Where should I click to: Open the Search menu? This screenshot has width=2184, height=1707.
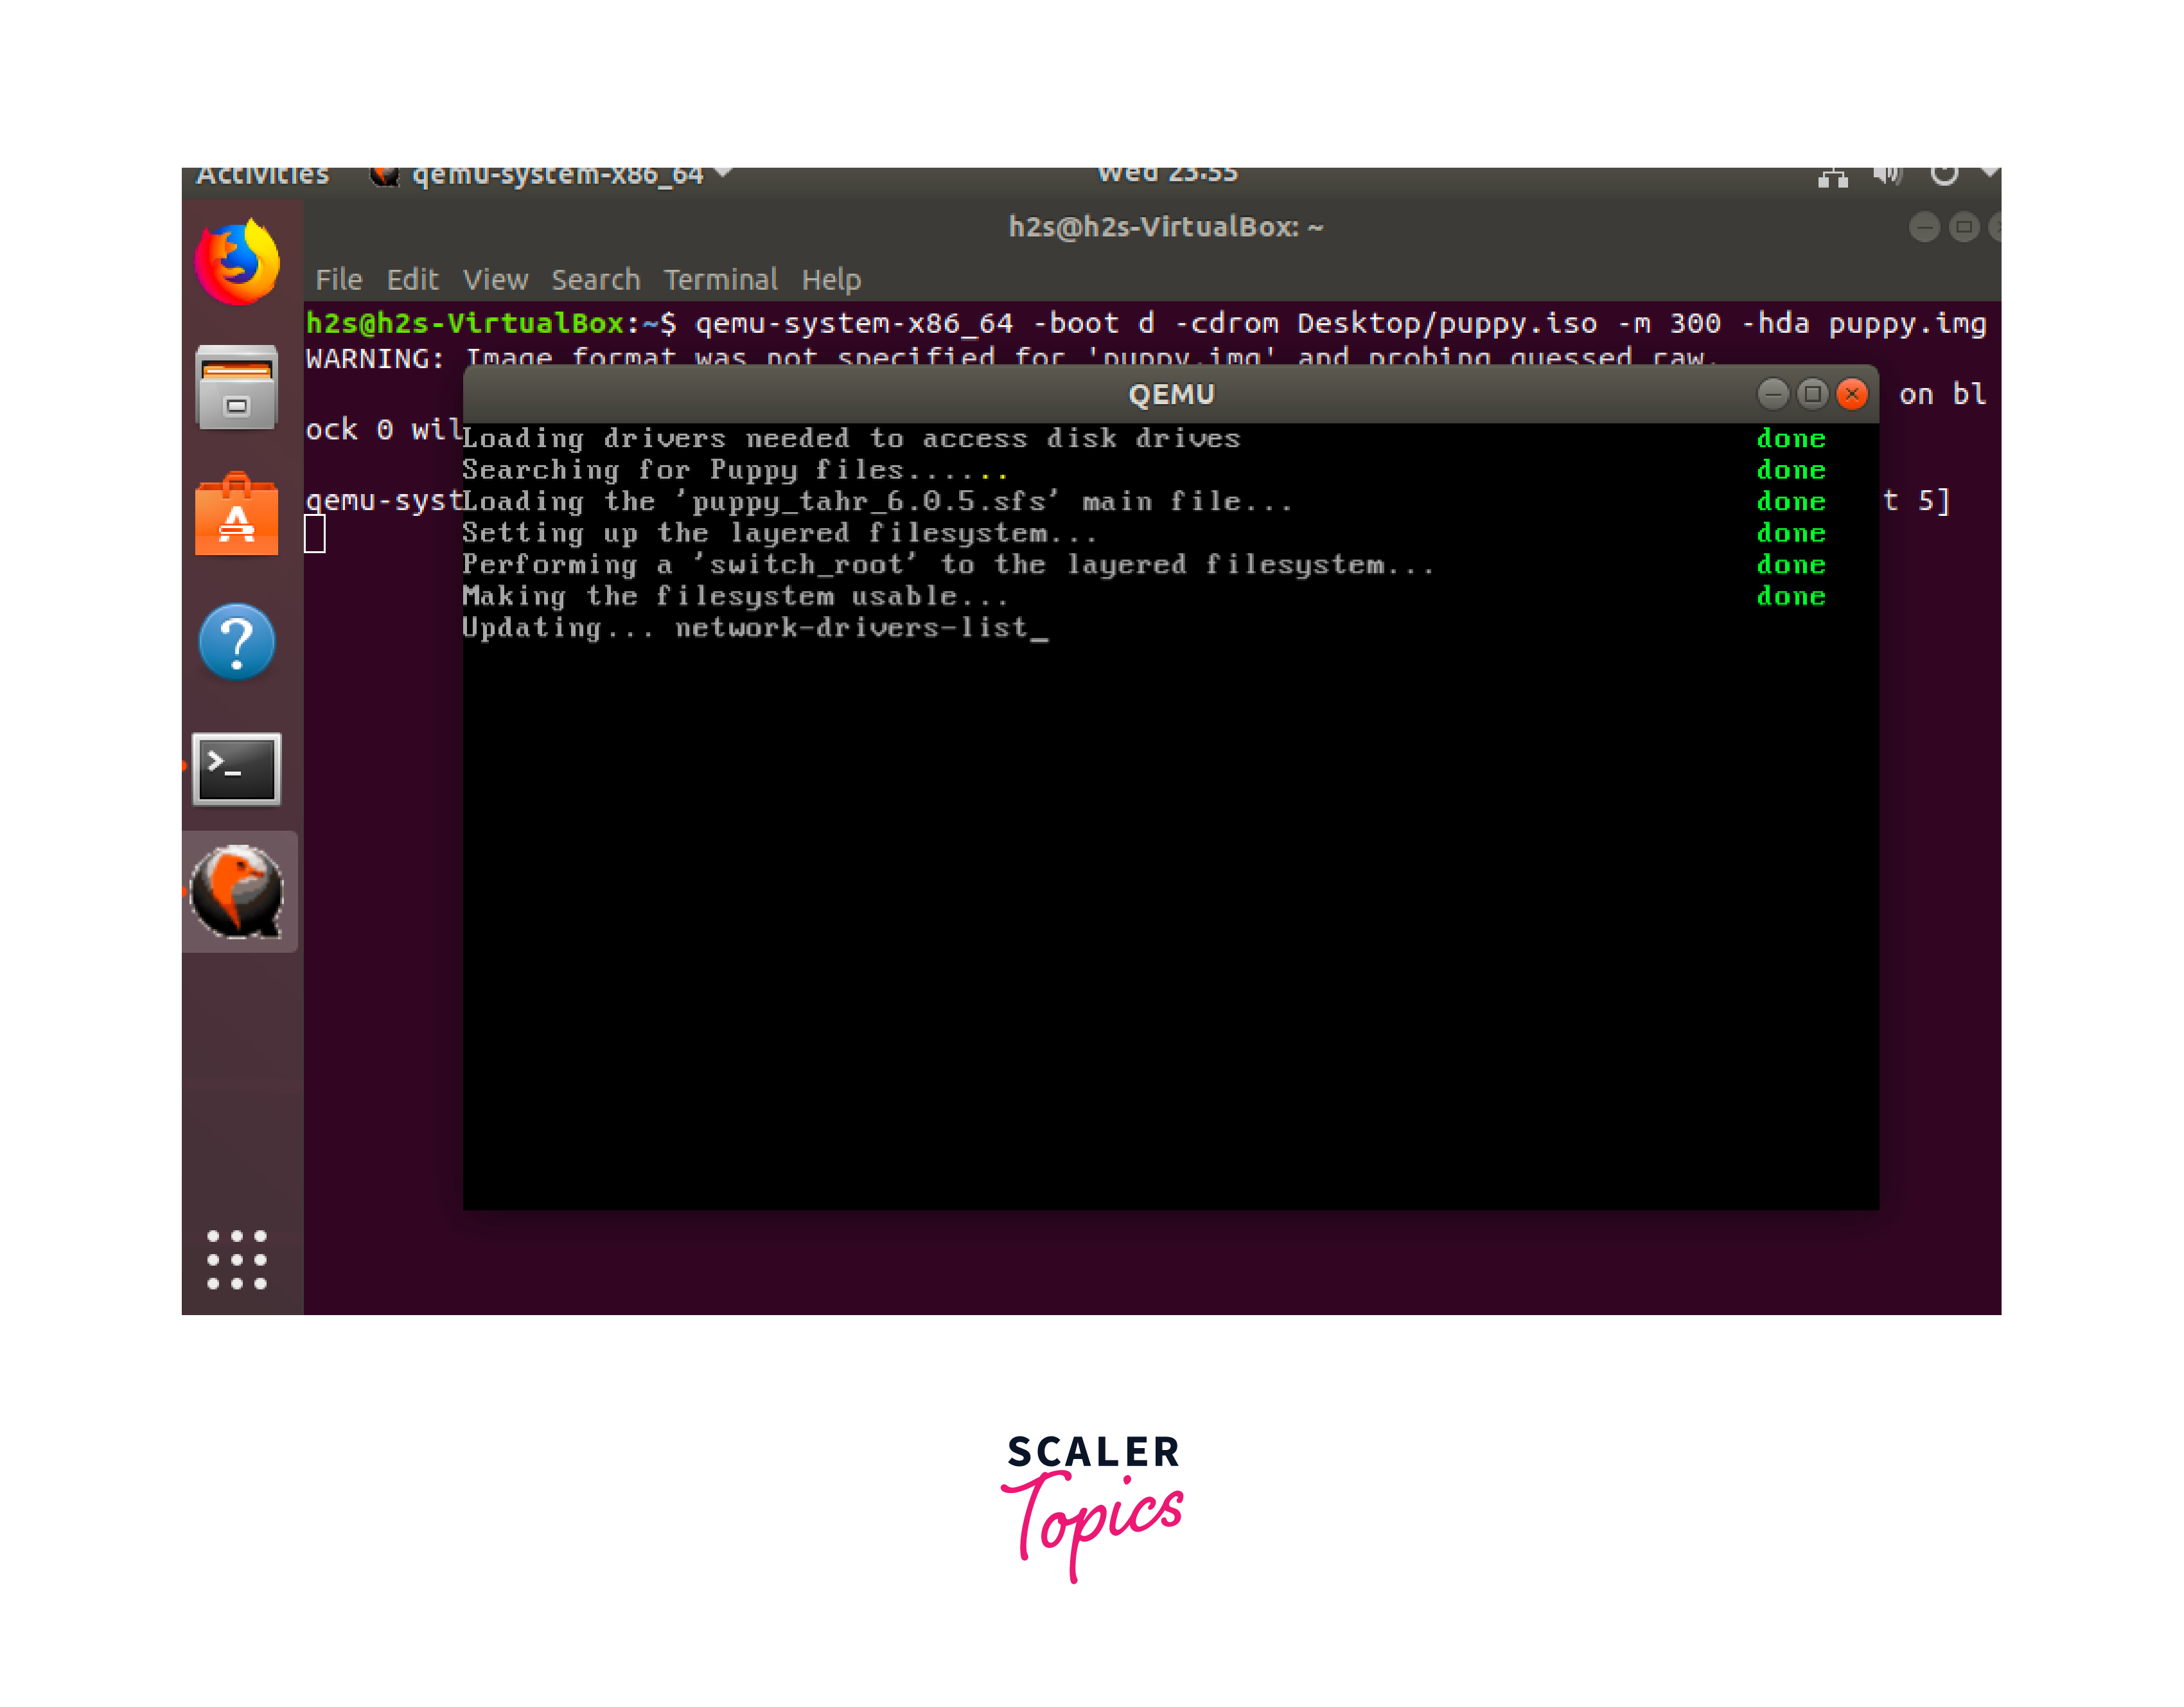(x=595, y=280)
